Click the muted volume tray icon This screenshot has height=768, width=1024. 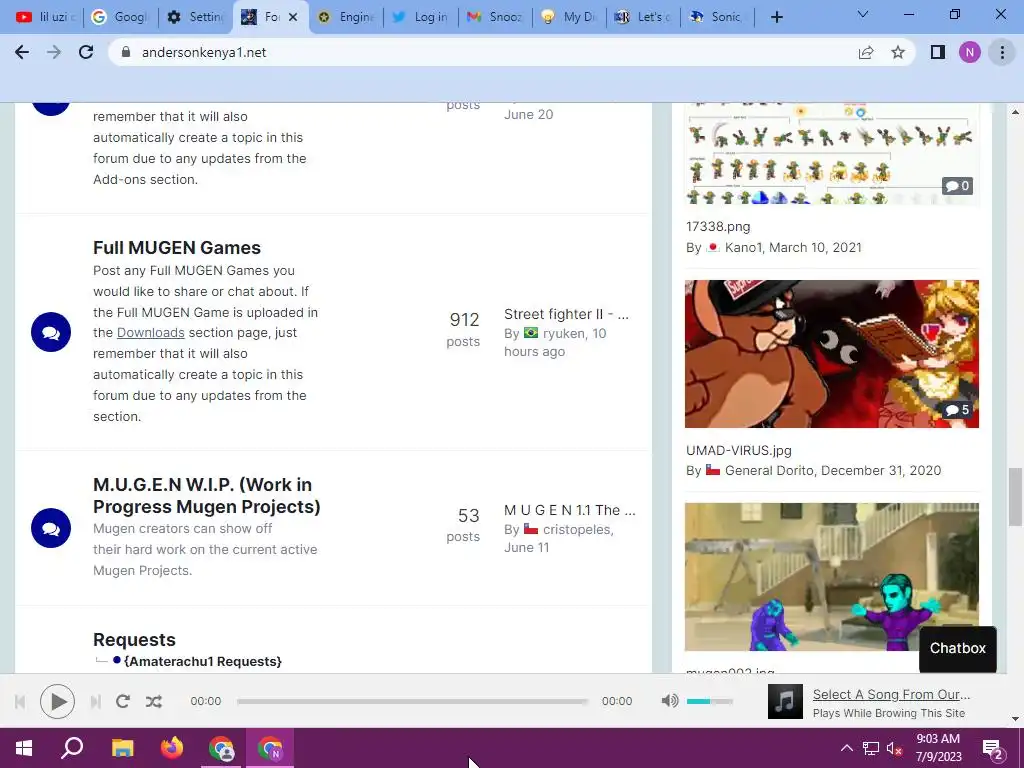pos(895,748)
